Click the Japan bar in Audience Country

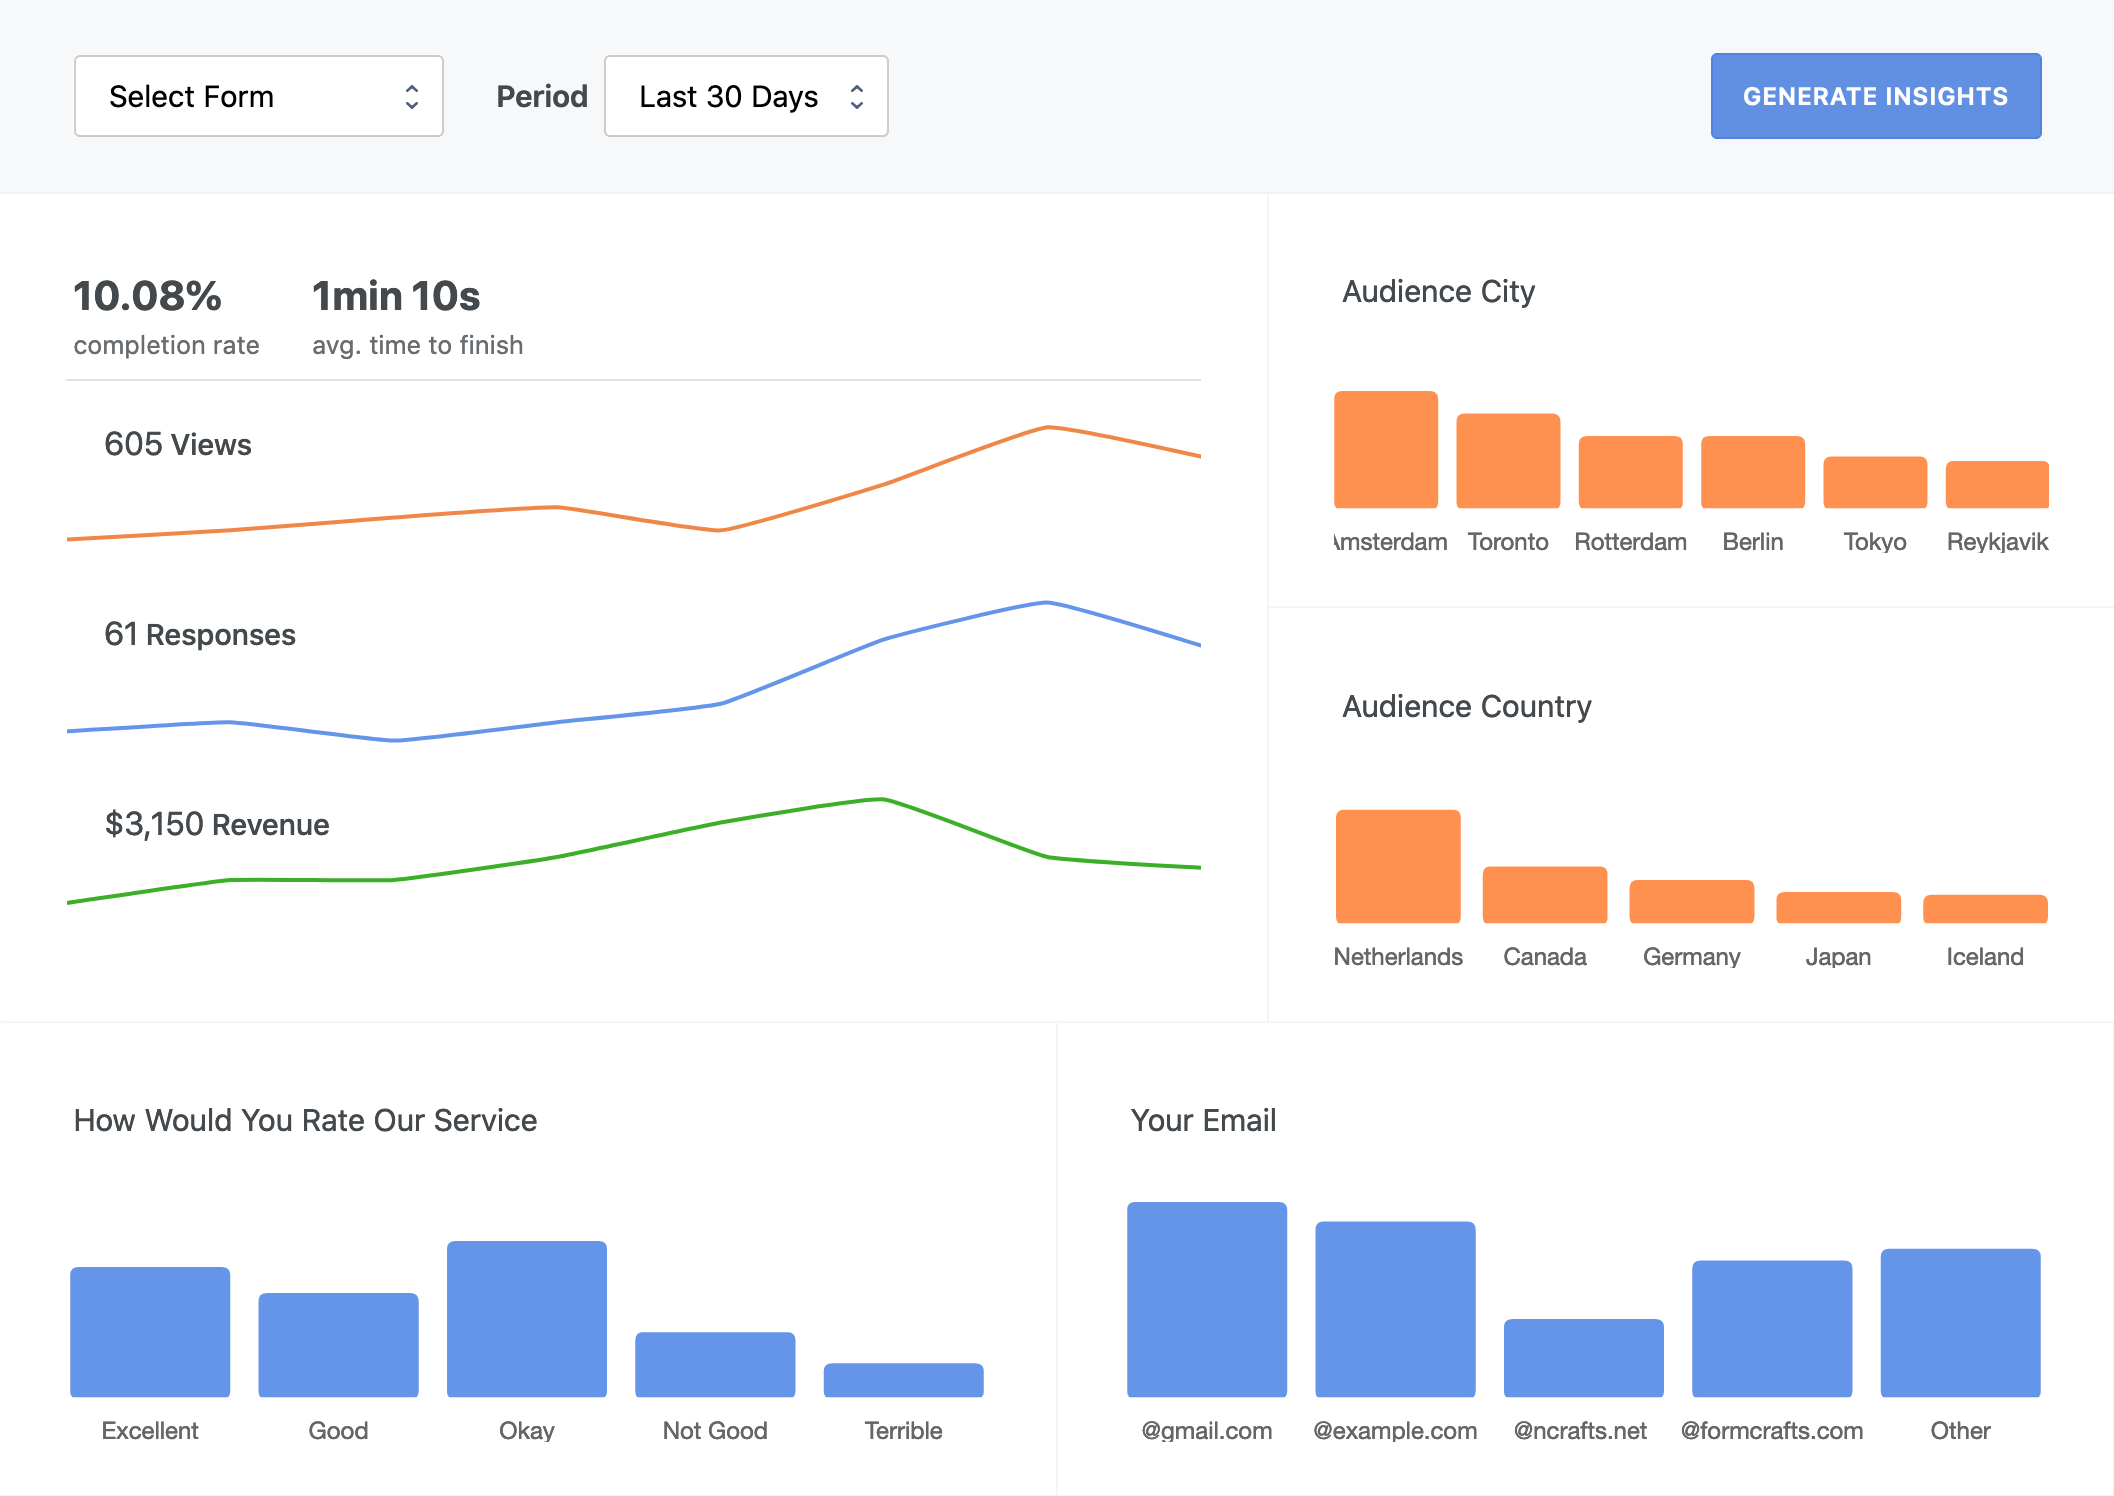click(x=1838, y=908)
